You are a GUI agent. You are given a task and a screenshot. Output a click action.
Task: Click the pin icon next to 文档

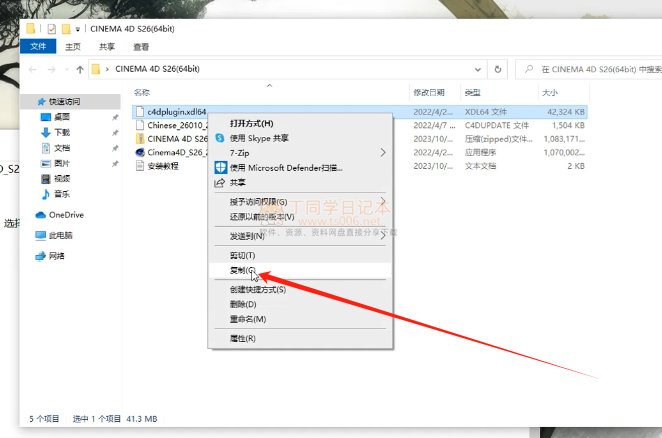click(115, 148)
